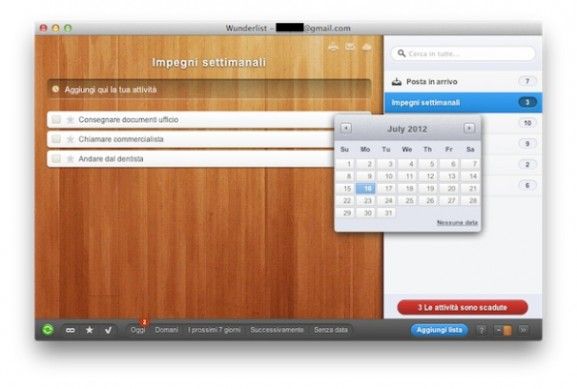Click the clock icon in the add-task field
Image resolution: width=577 pixels, height=389 pixels.
[56, 89]
